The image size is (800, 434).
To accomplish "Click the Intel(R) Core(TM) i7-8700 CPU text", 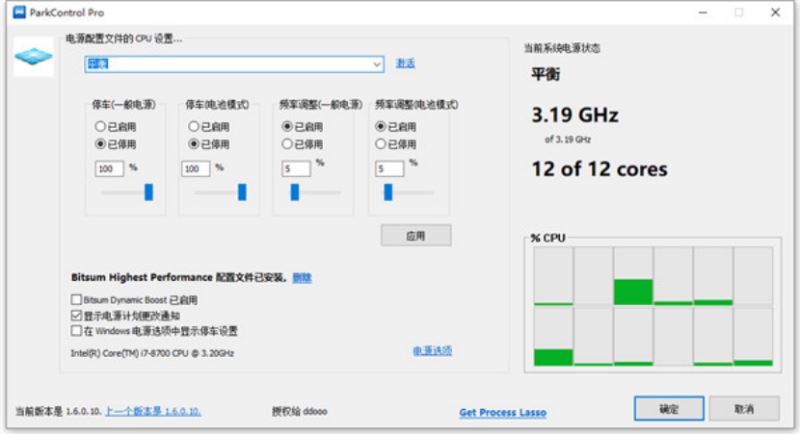I will [152, 353].
